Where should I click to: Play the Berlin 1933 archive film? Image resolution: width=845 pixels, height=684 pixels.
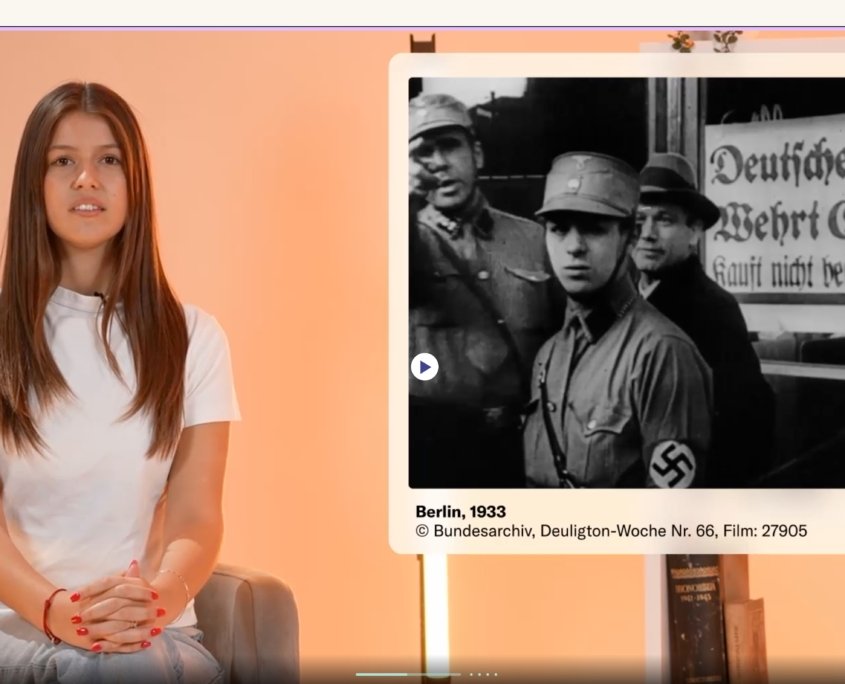(x=424, y=367)
